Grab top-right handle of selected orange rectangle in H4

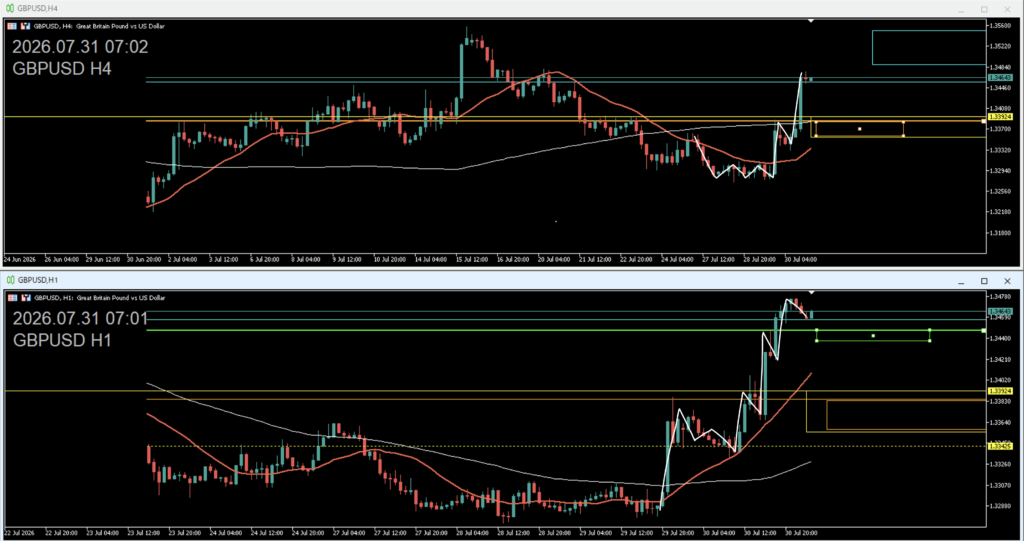(903, 122)
